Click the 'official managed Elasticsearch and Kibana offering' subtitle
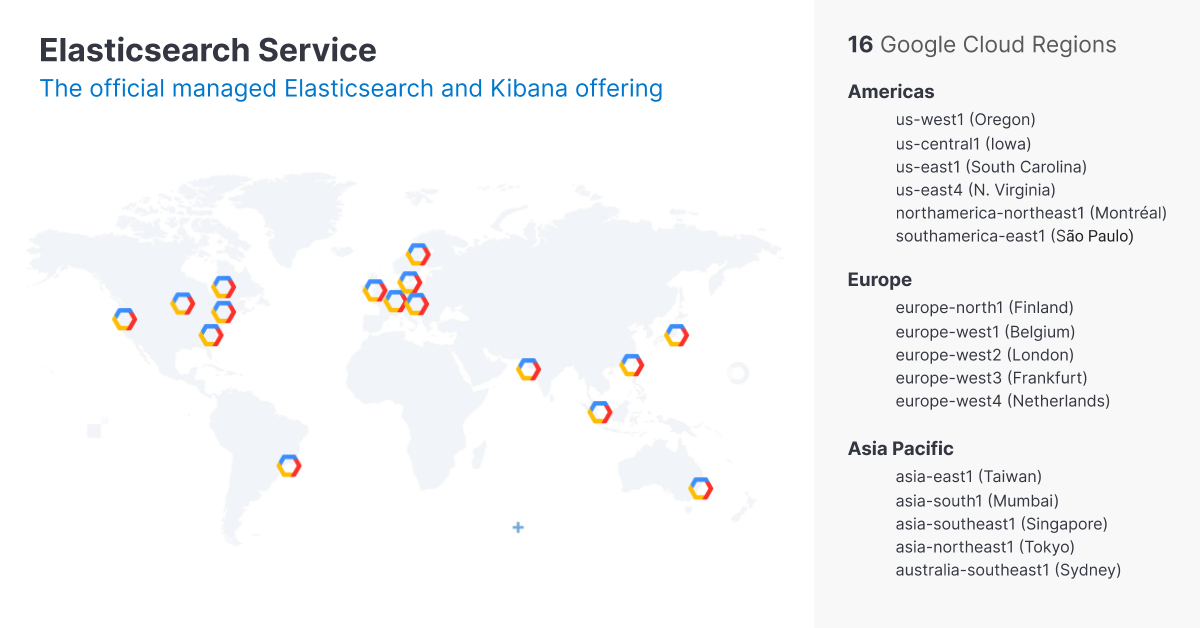 tap(374, 88)
